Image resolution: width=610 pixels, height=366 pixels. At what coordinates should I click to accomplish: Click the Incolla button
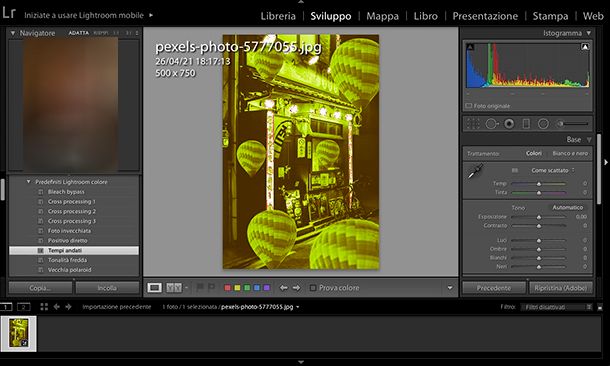(x=107, y=288)
